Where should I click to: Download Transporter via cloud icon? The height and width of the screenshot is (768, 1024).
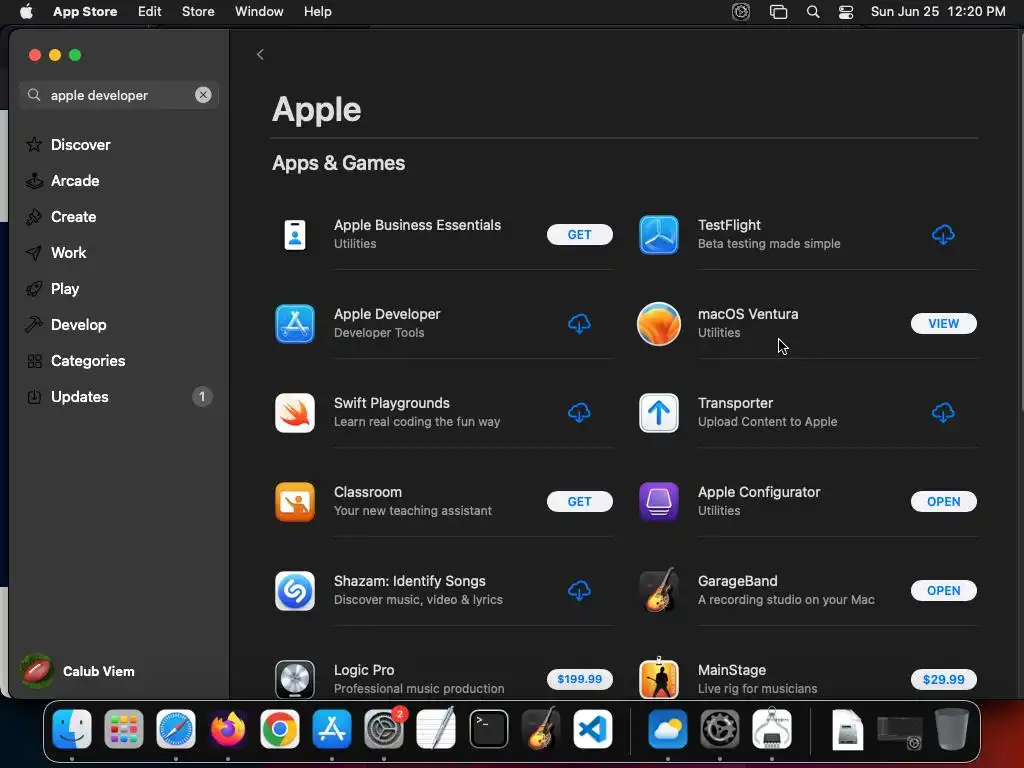[x=943, y=413]
